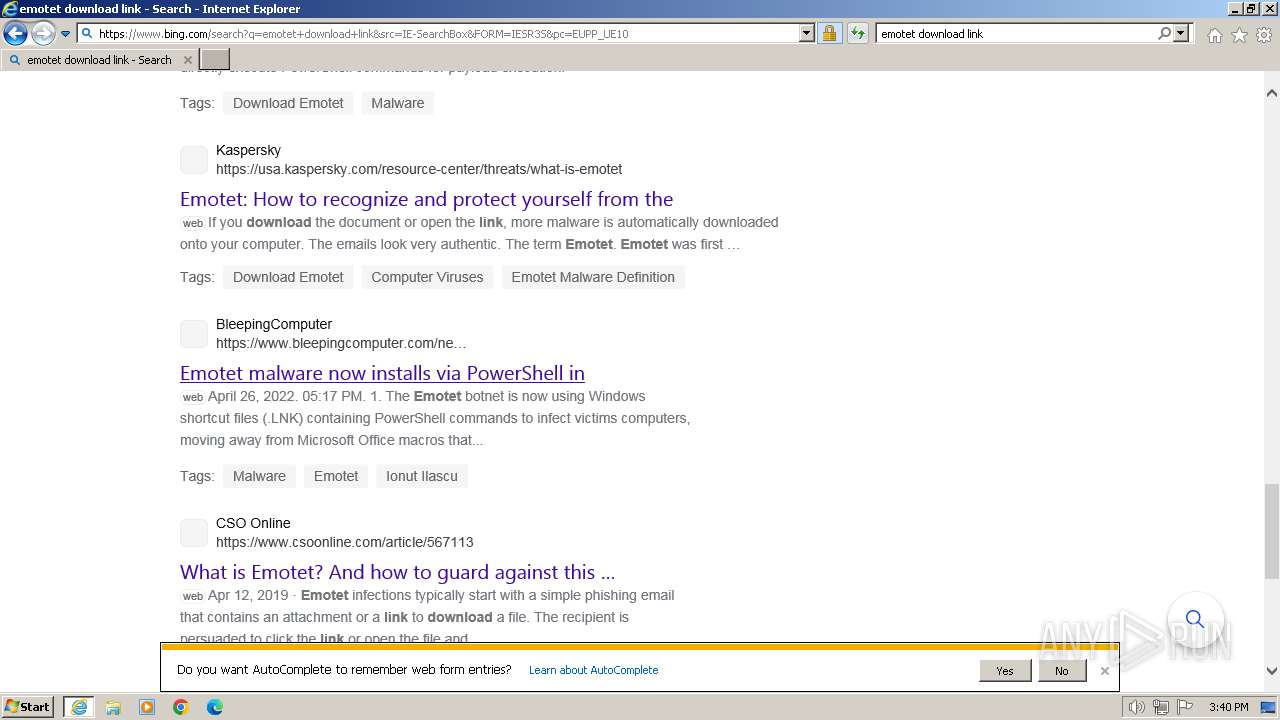Open a new blank tab

[x=215, y=60]
